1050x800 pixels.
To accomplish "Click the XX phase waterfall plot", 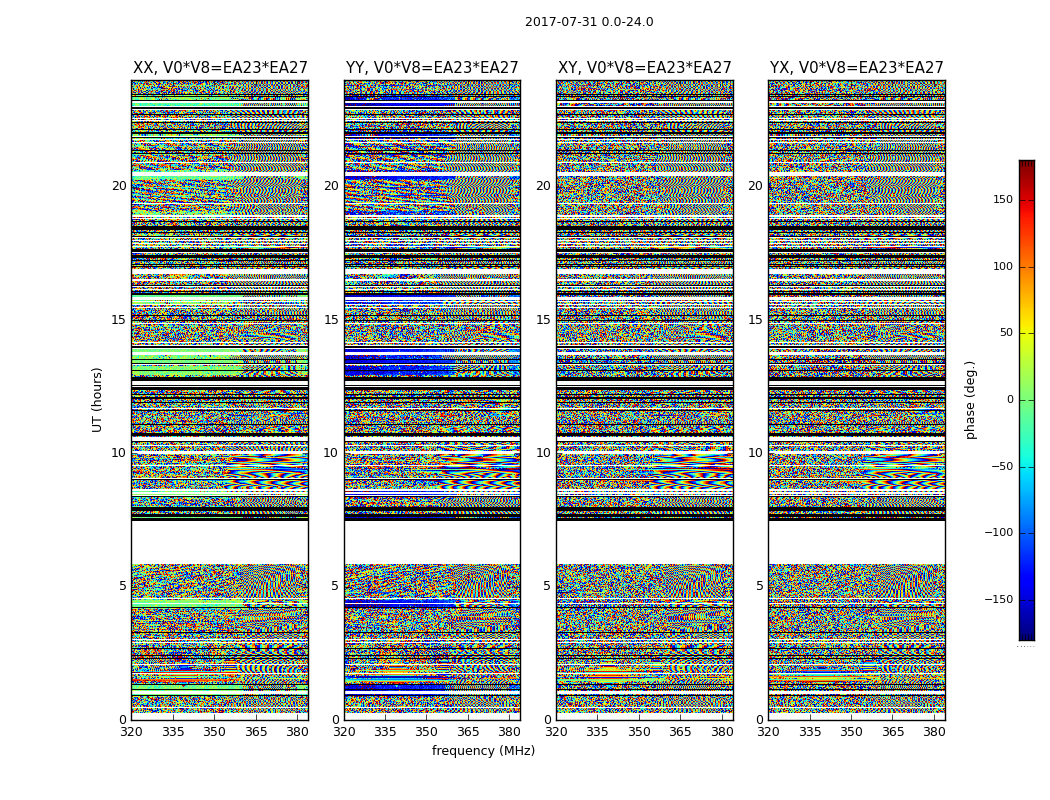I will [x=220, y=400].
